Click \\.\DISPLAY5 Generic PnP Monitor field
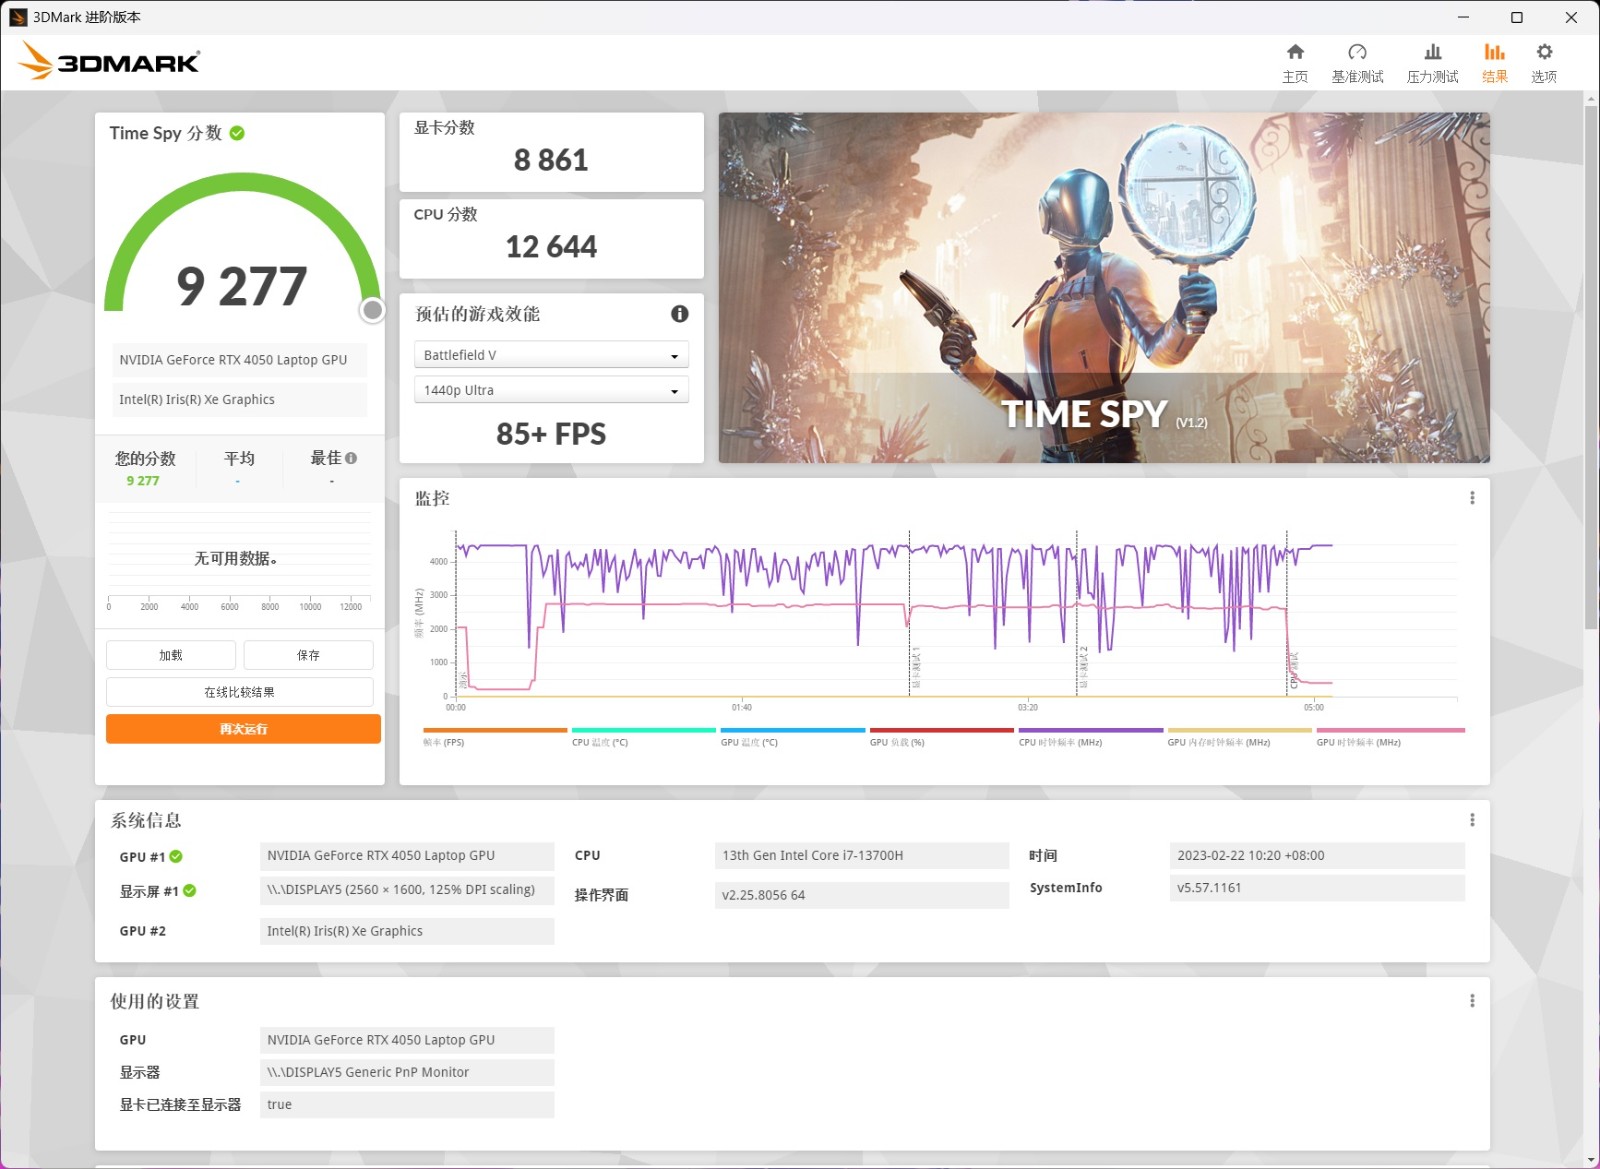The height and width of the screenshot is (1169, 1600). click(x=407, y=1072)
